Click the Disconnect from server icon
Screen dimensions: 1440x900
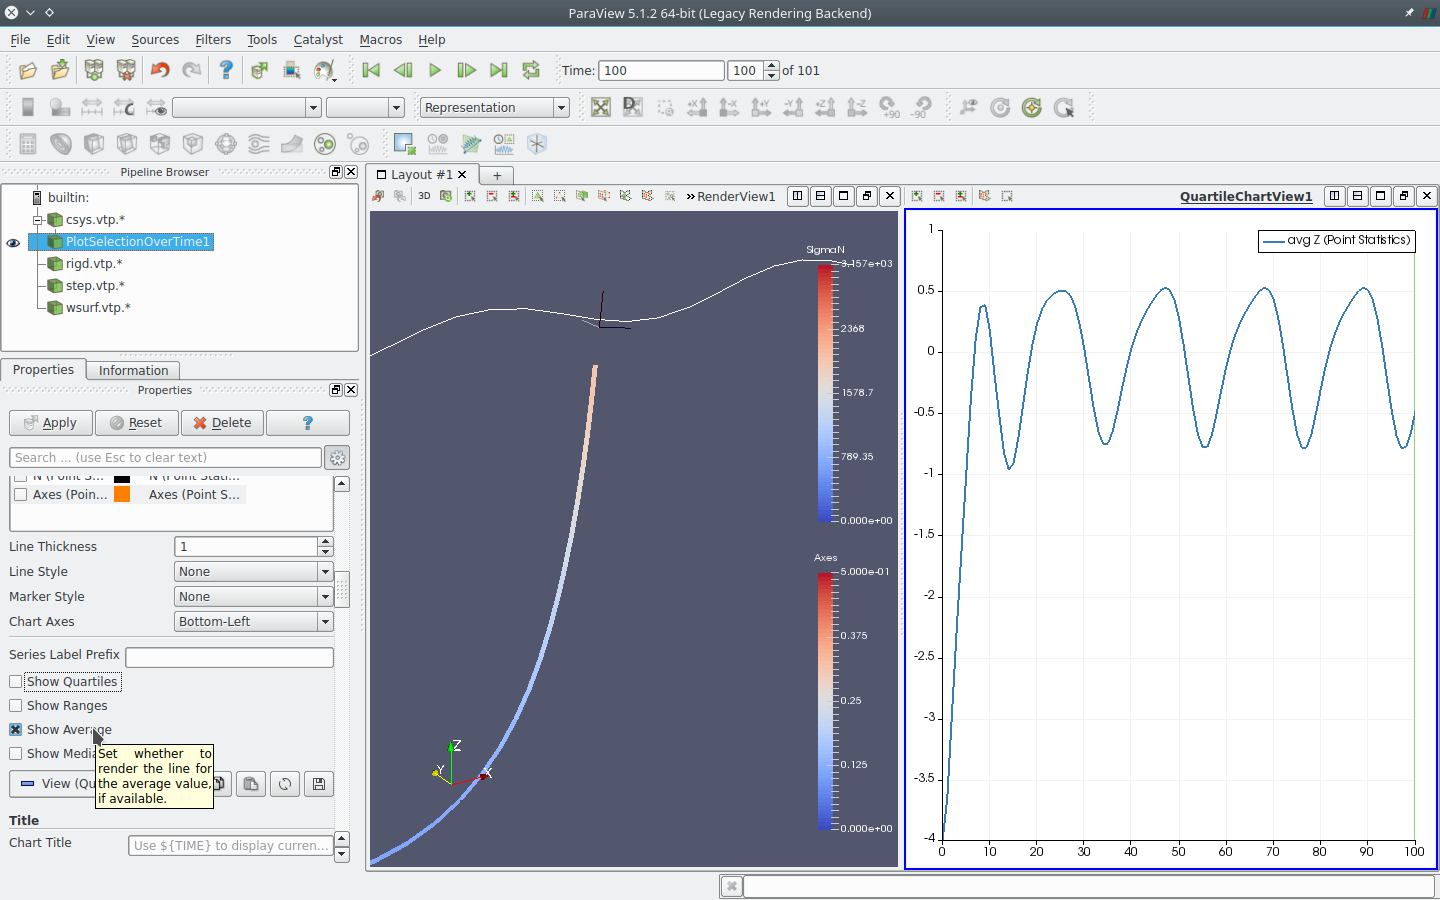126,70
